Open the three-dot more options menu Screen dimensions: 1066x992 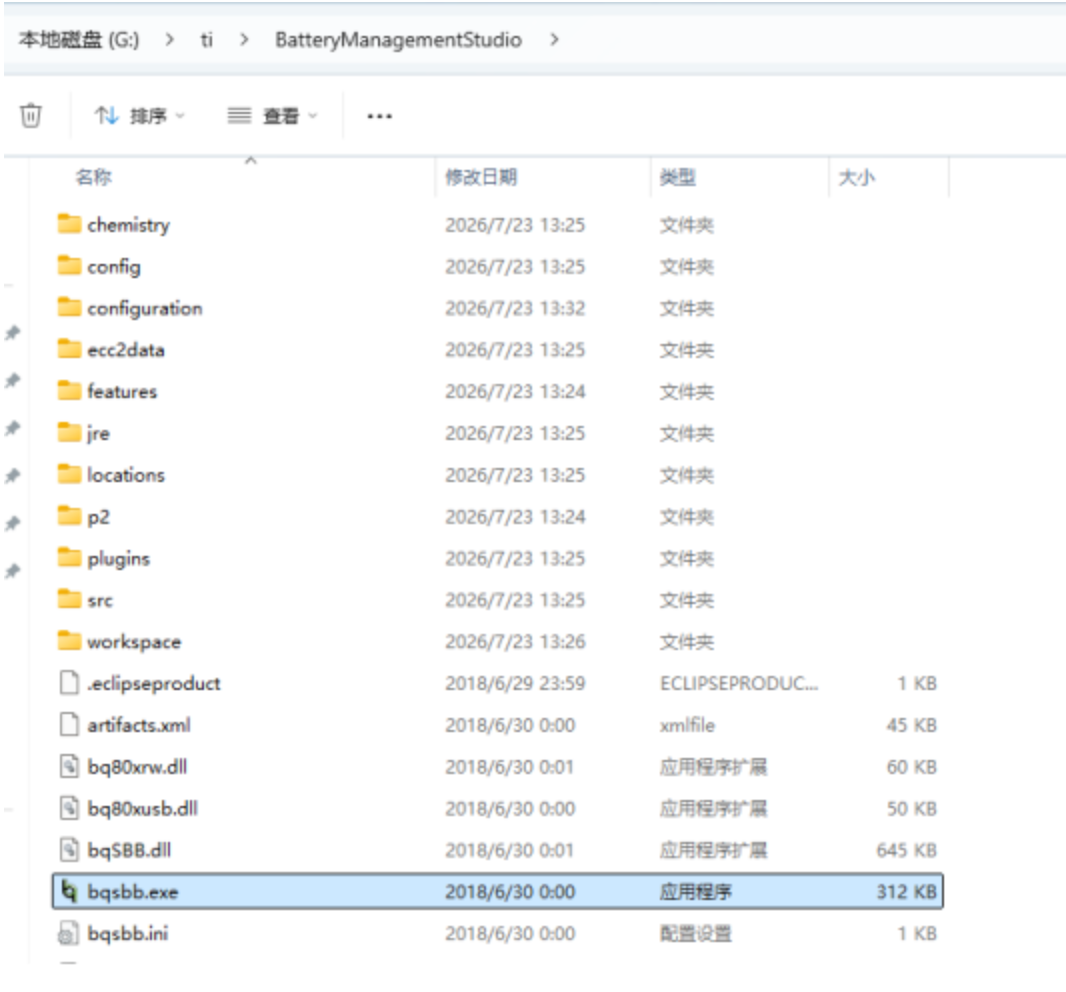coord(379,116)
